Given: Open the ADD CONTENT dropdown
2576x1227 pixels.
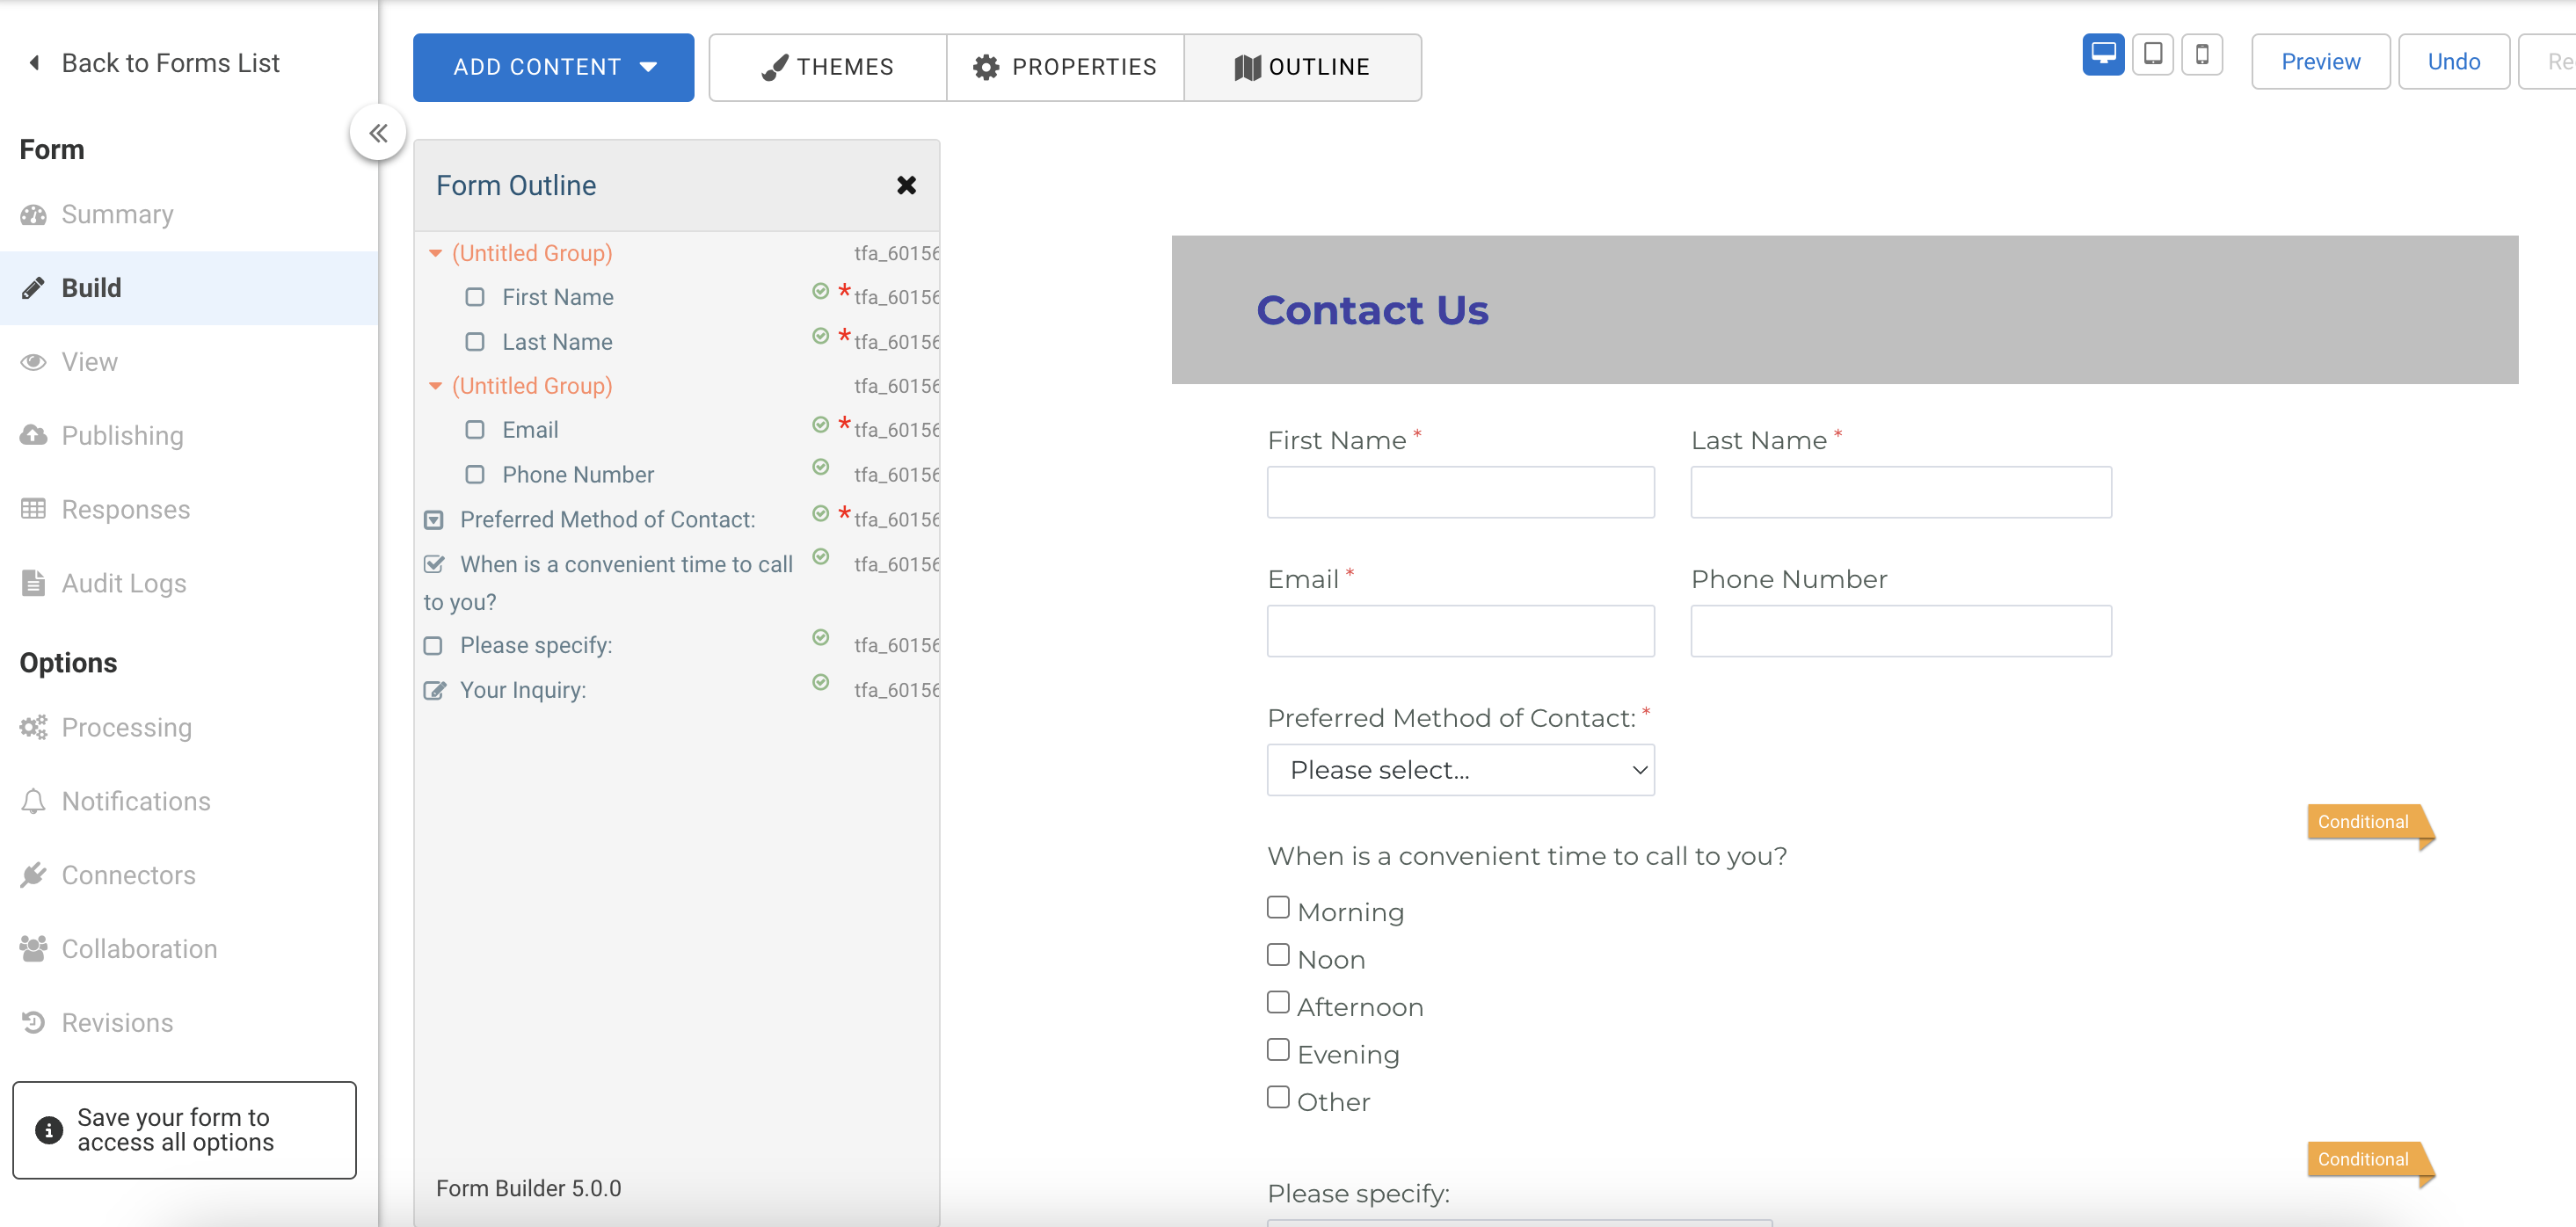Looking at the screenshot, I should 553,67.
